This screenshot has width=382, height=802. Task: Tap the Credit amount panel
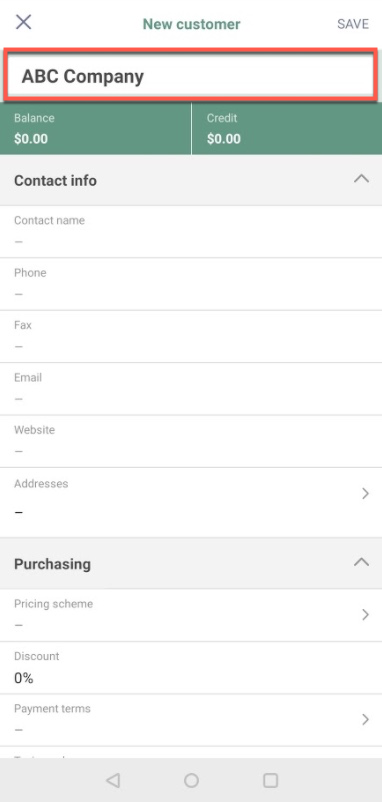pos(287,128)
